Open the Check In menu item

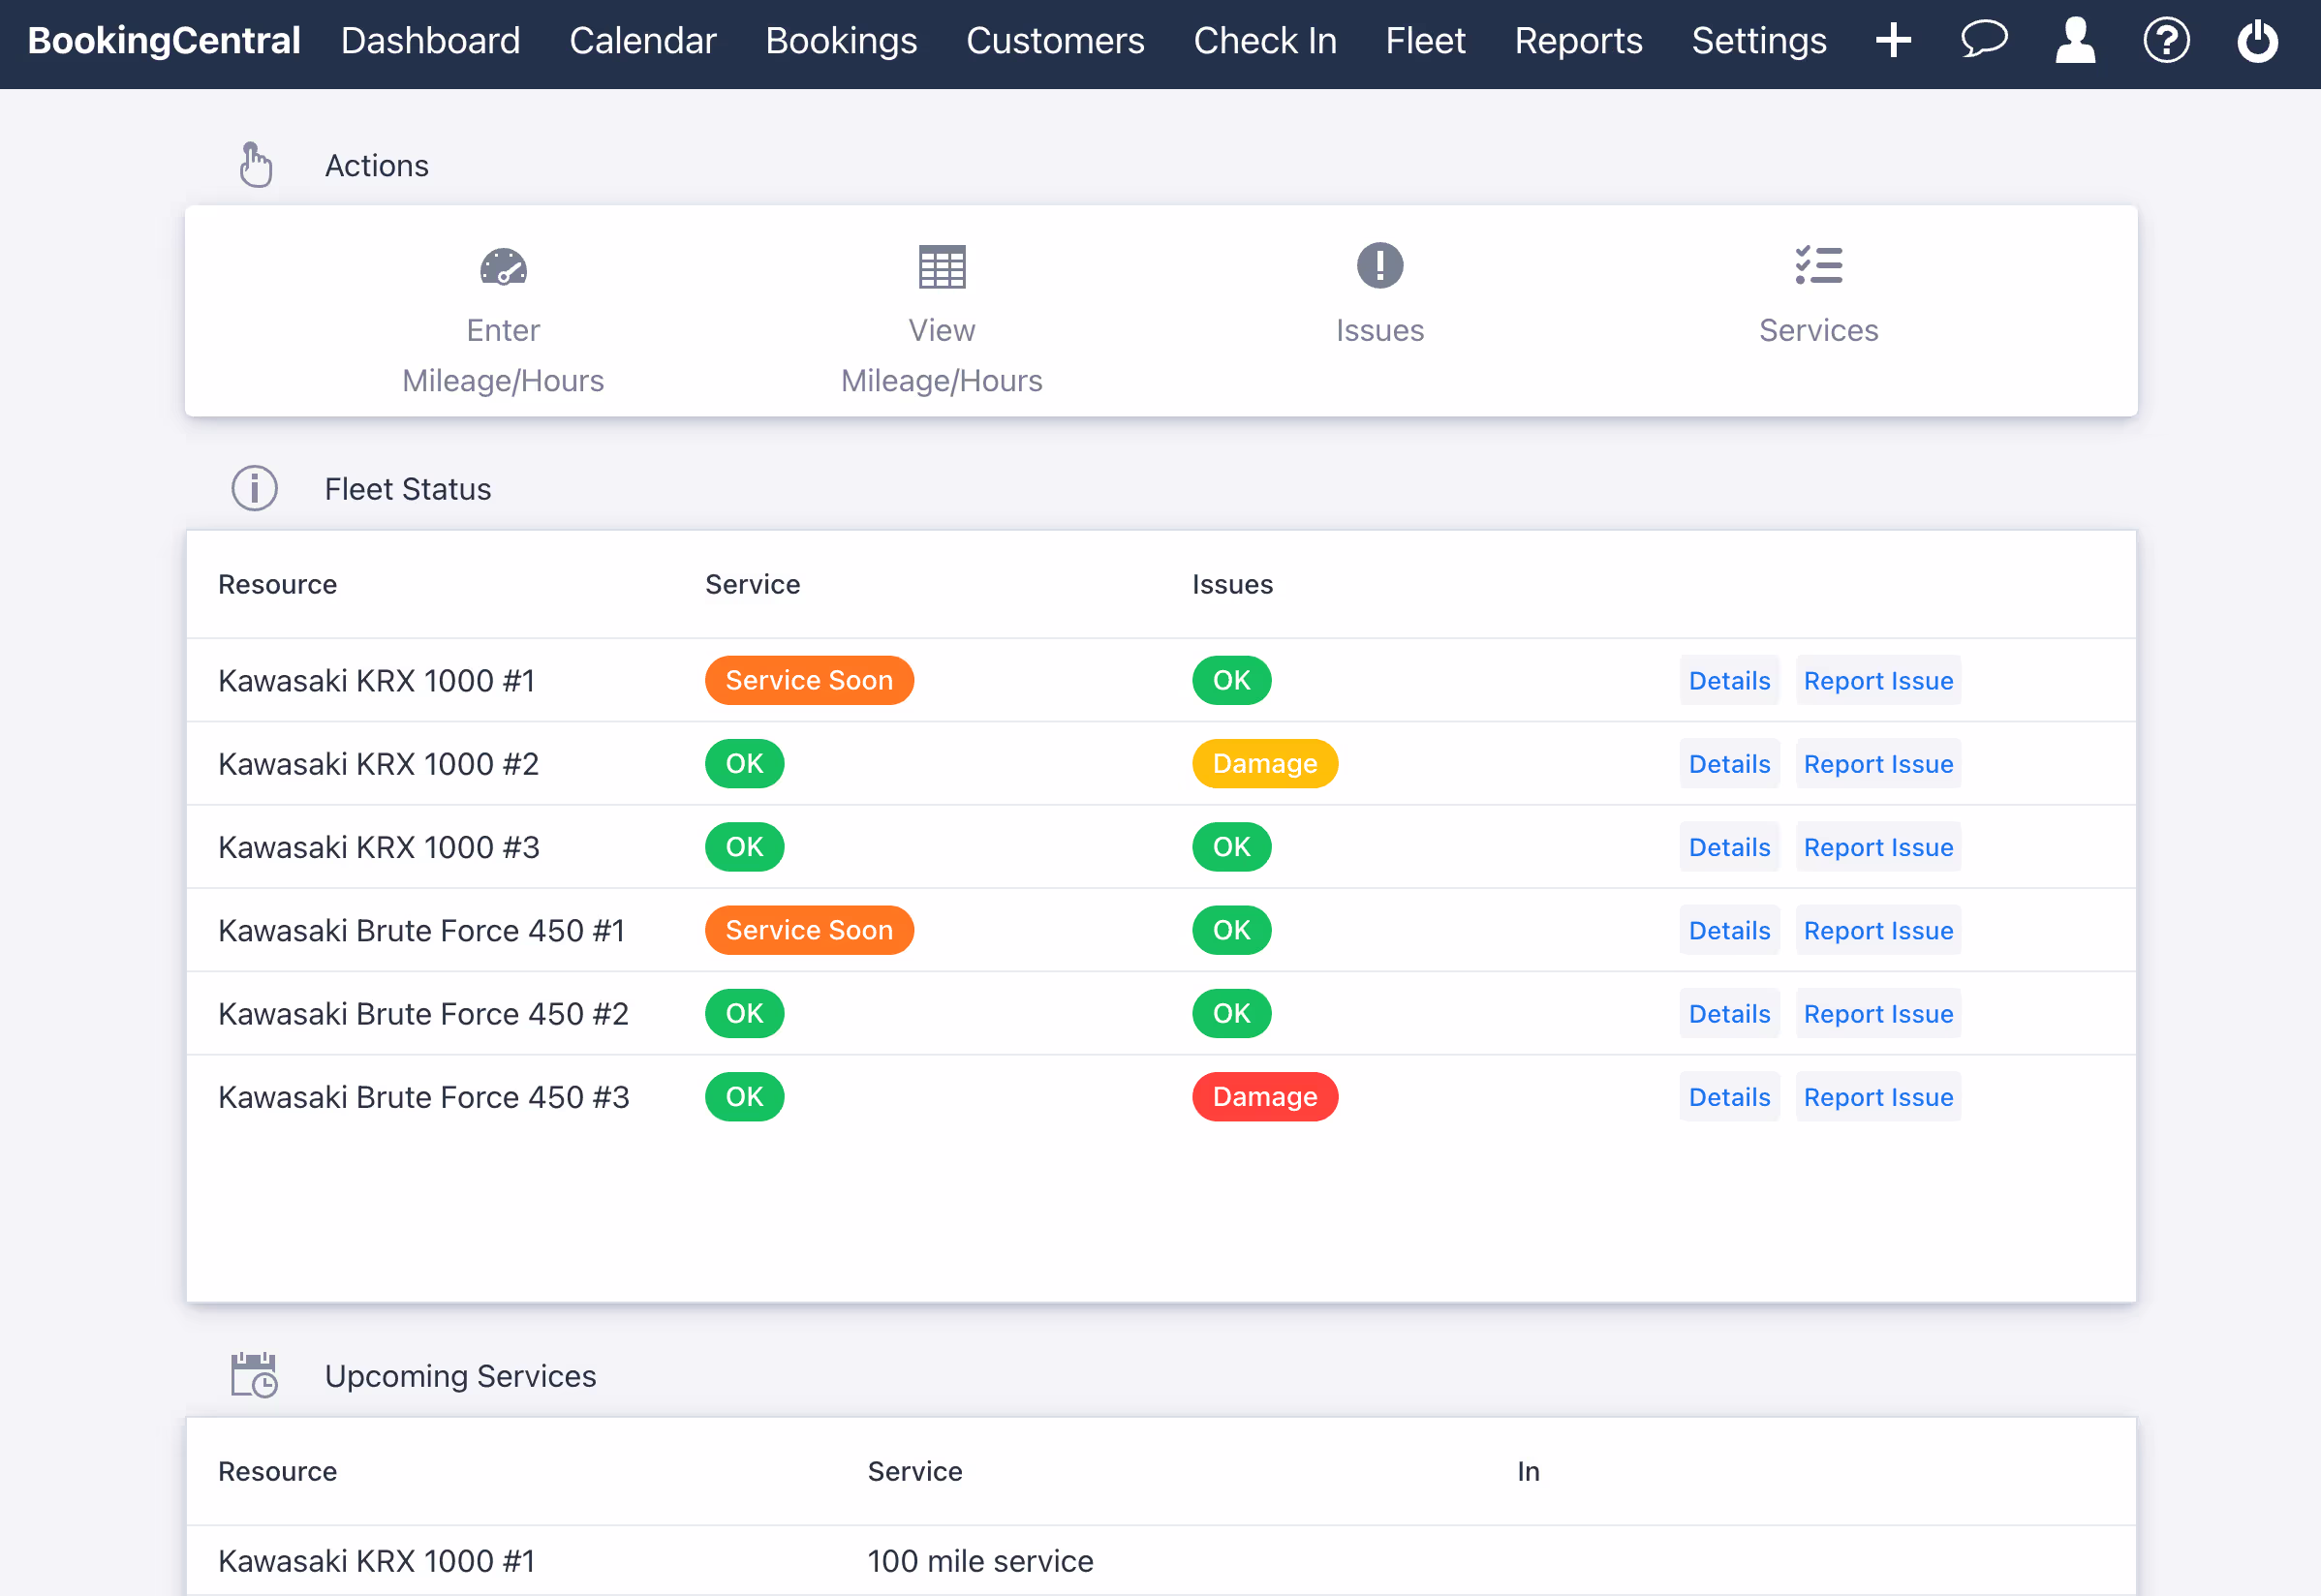[1265, 40]
